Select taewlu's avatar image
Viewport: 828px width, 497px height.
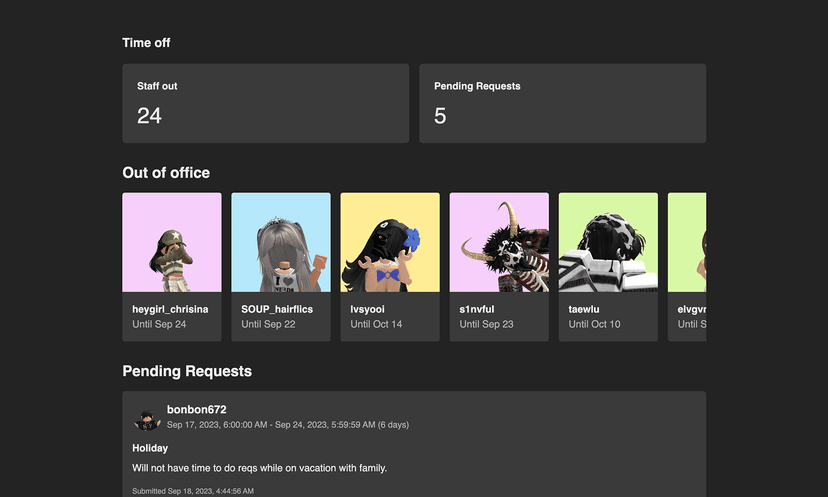point(608,242)
